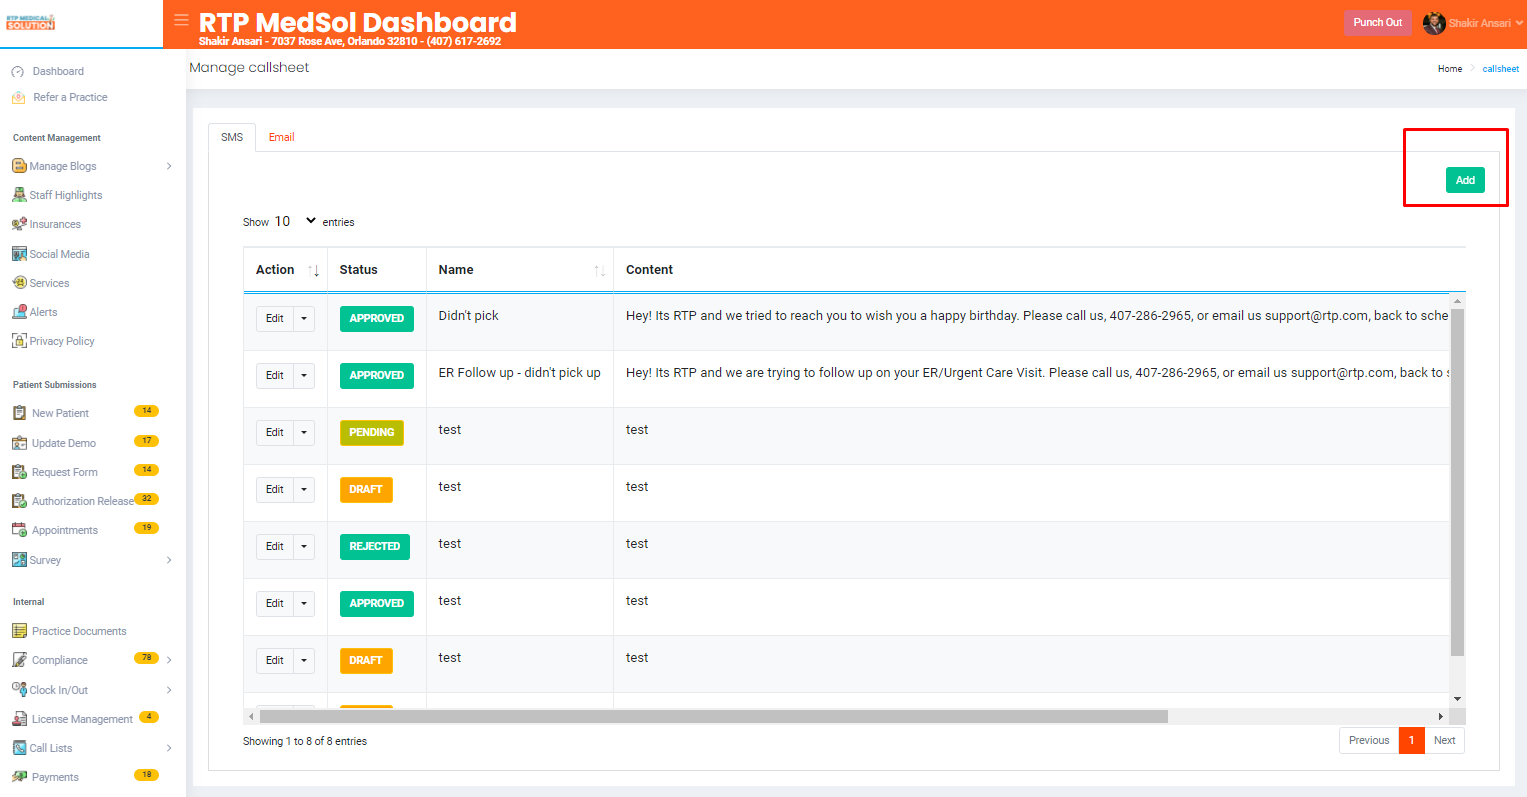Expand the Survey submenu chevron

coord(169,560)
